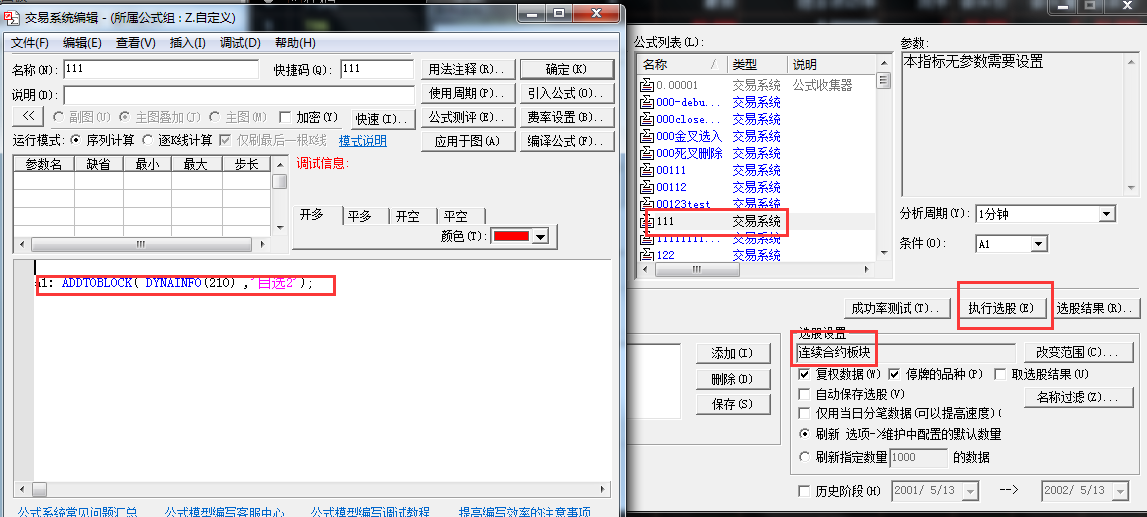Image resolution: width=1147 pixels, height=517 pixels.
Task: Toggle the 加密 checkbox
Action: coord(285,117)
